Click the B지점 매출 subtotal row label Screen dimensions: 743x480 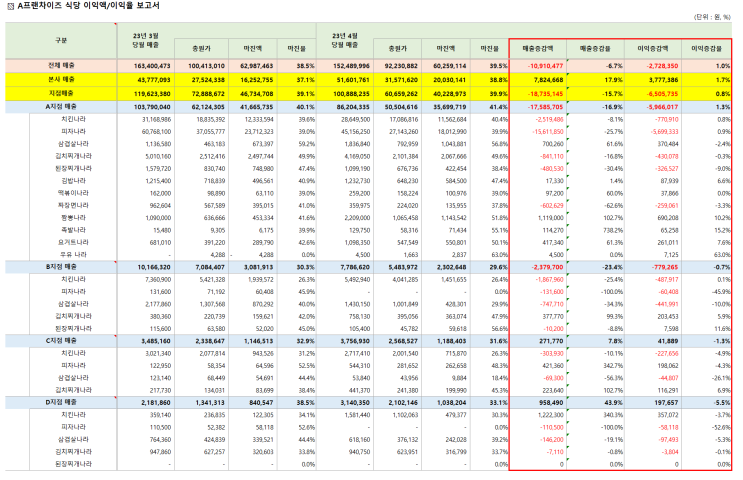point(61,267)
